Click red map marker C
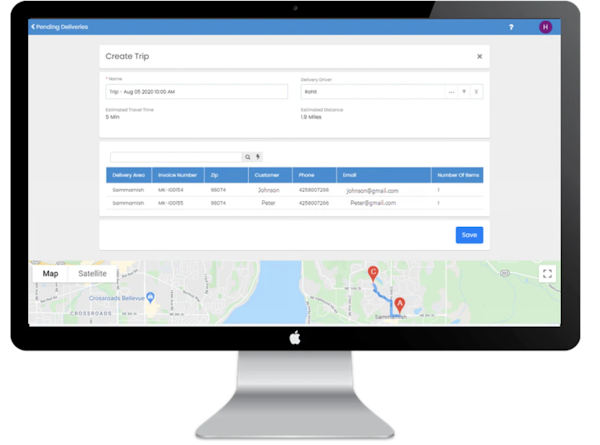Image resolution: width=600 pixels, height=445 pixels. point(373,273)
